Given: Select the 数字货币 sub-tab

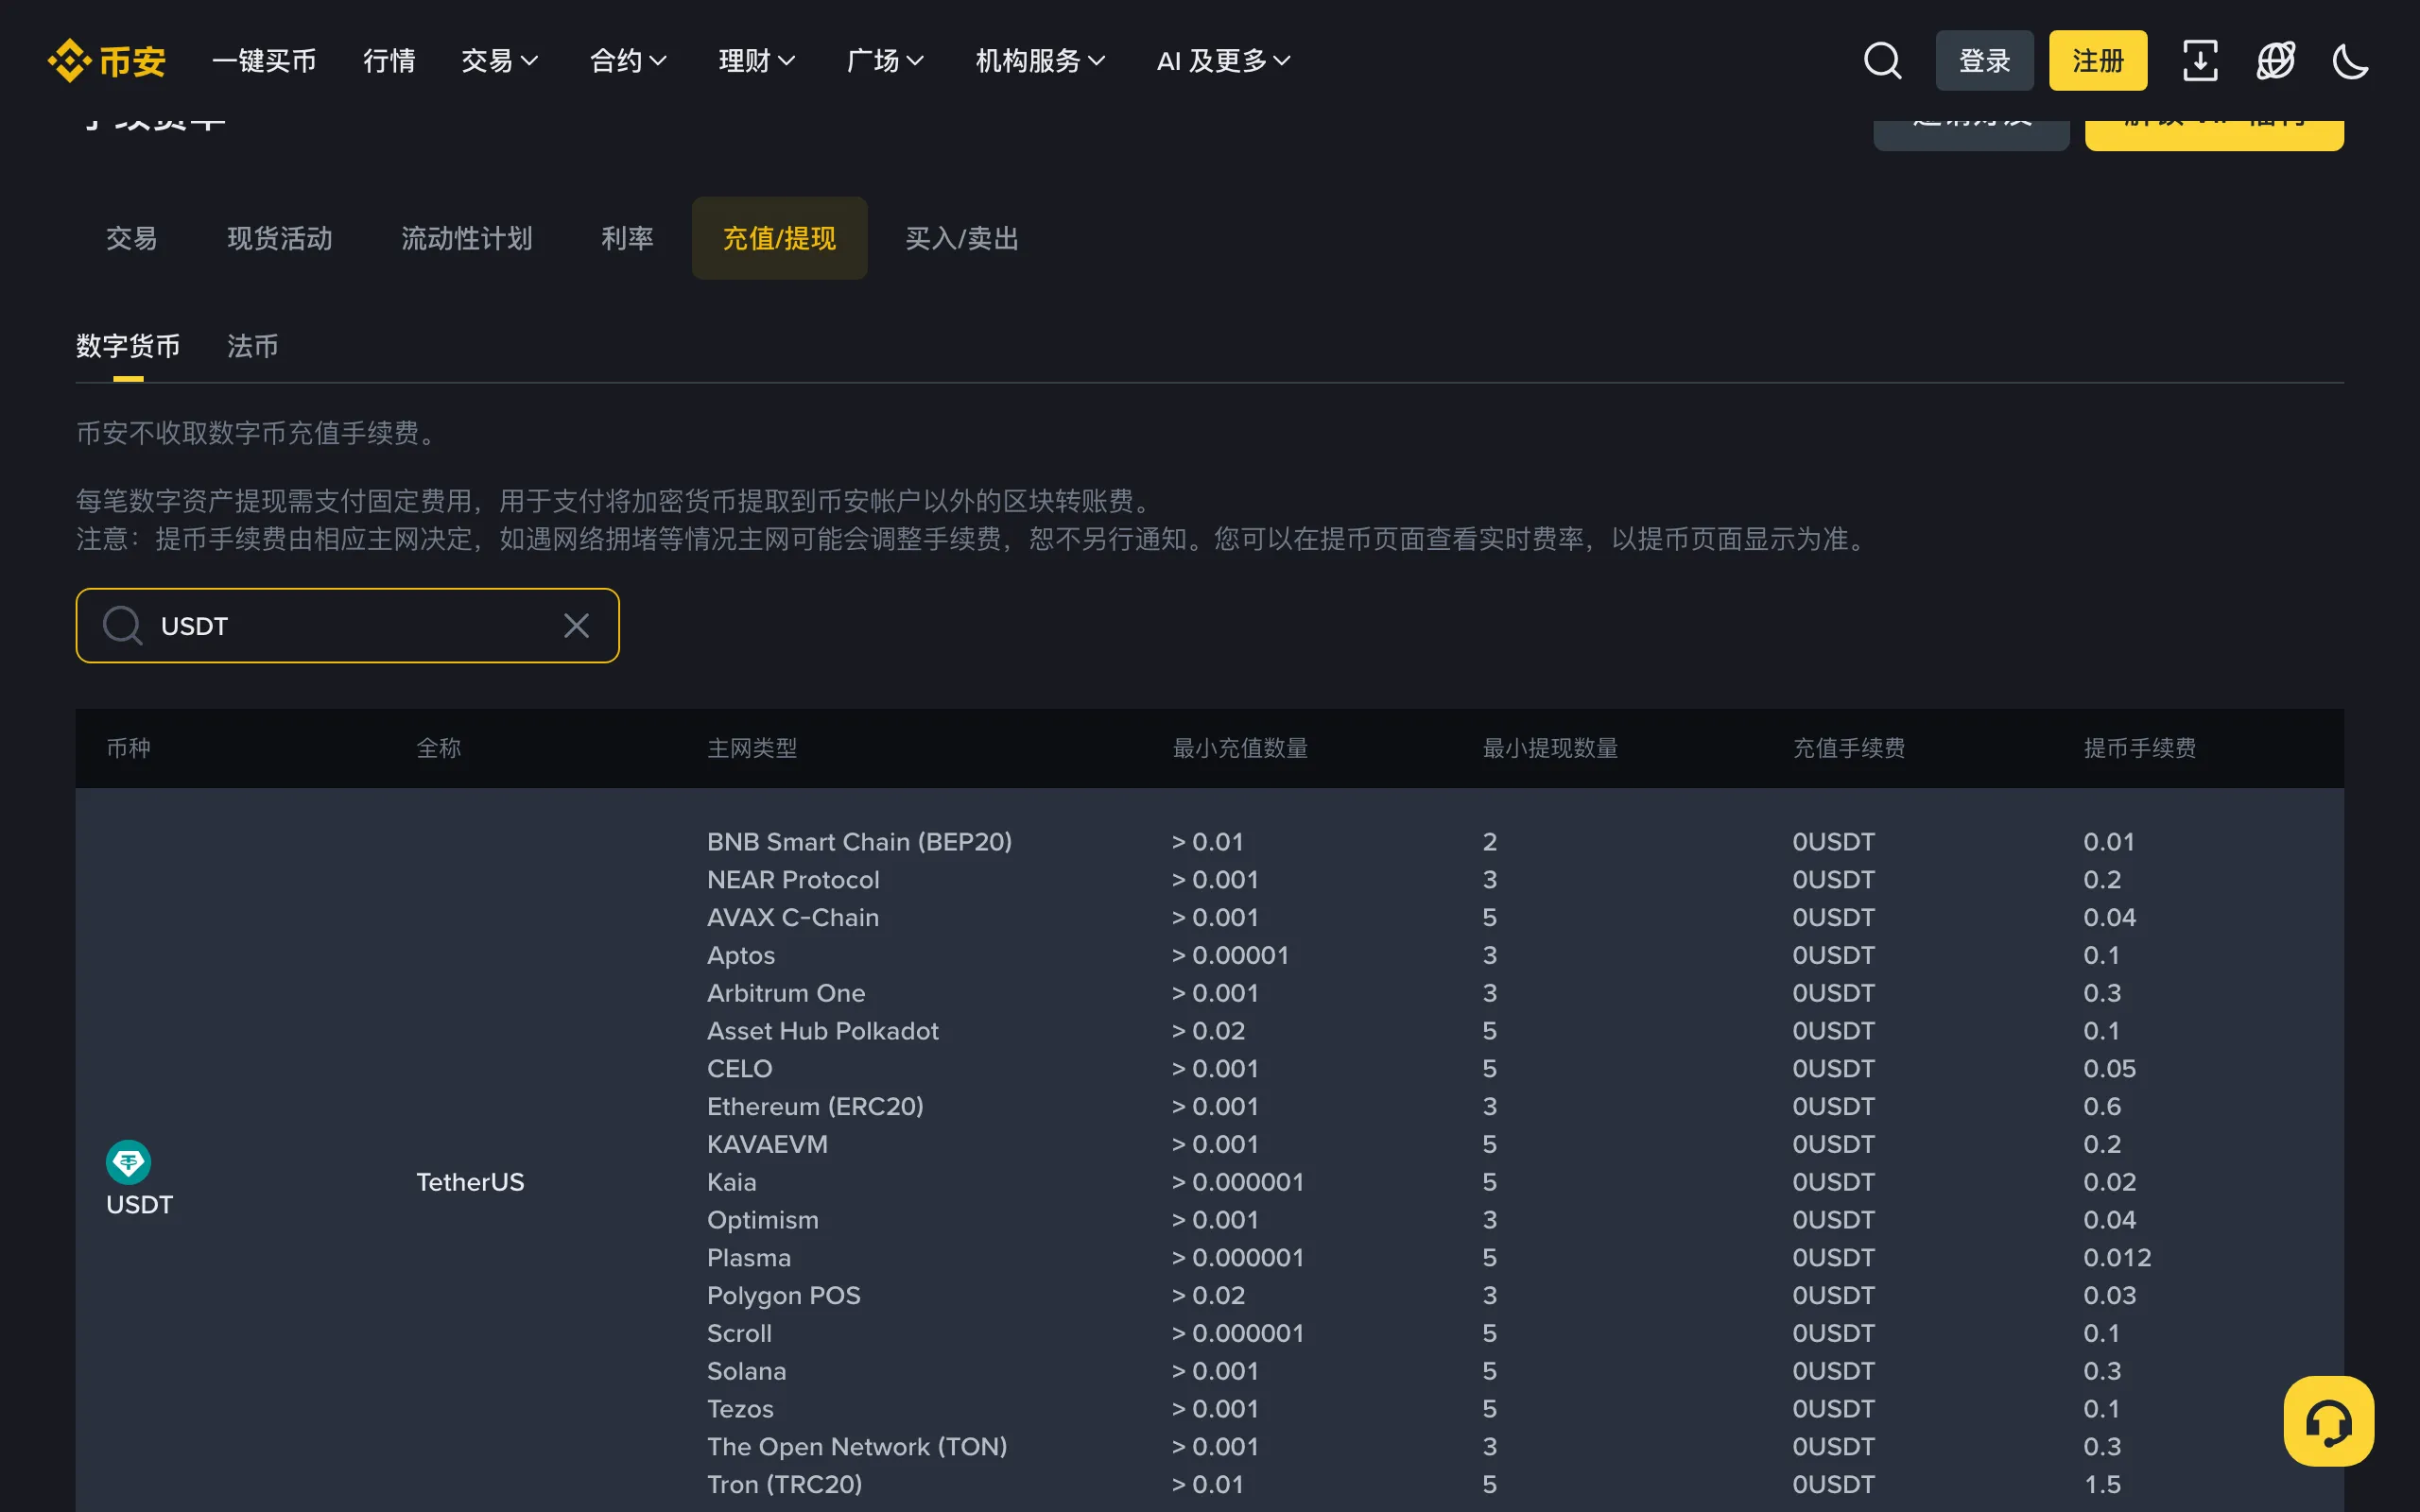Looking at the screenshot, I should [128, 346].
